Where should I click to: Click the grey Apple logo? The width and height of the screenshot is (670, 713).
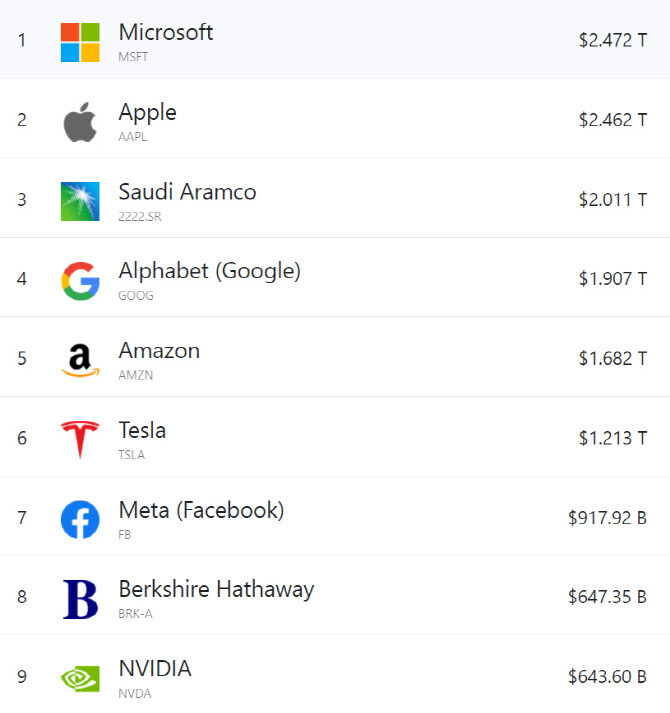80,122
